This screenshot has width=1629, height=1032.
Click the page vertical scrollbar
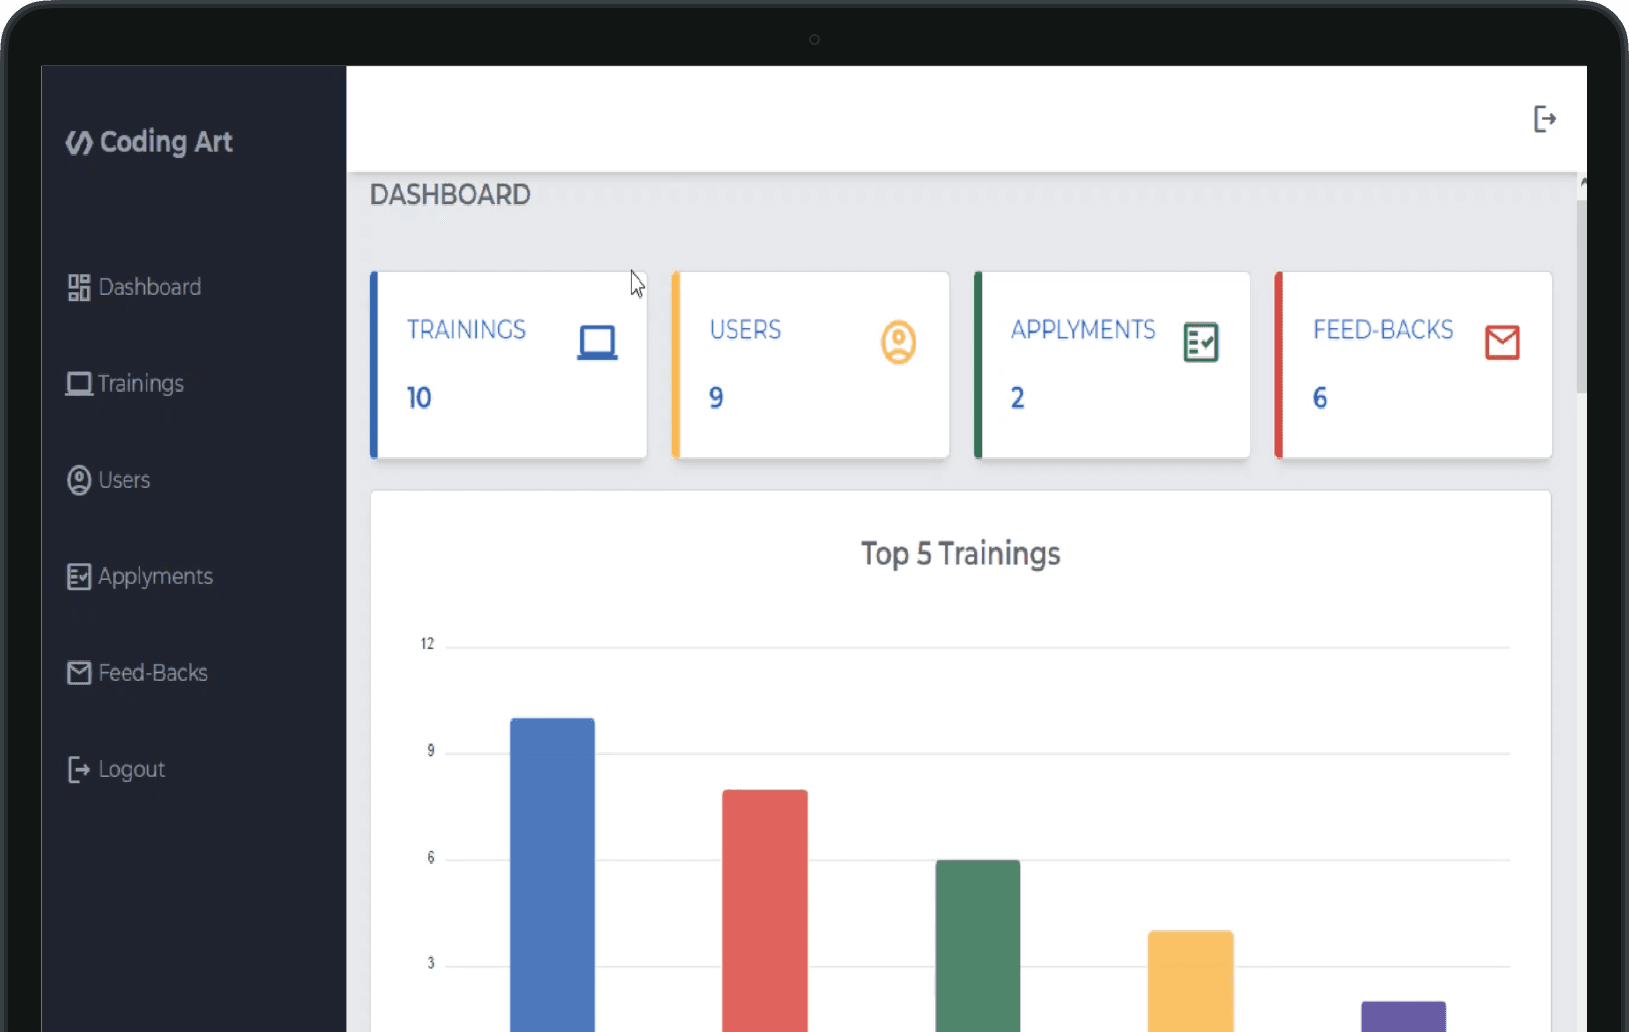(1581, 296)
